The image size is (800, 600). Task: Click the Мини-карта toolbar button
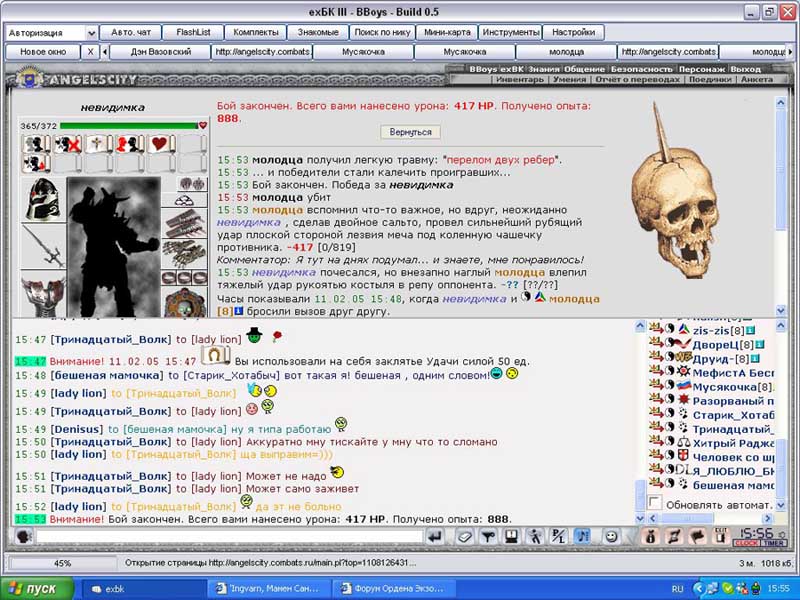click(447, 32)
